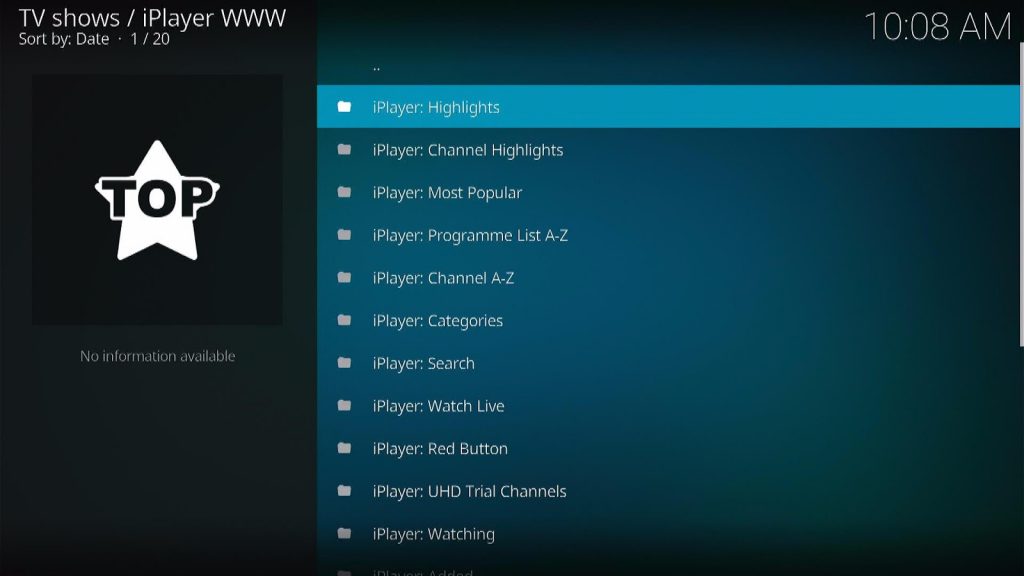Click the vertical scrollbar on the right edge

click(x=1021, y=195)
